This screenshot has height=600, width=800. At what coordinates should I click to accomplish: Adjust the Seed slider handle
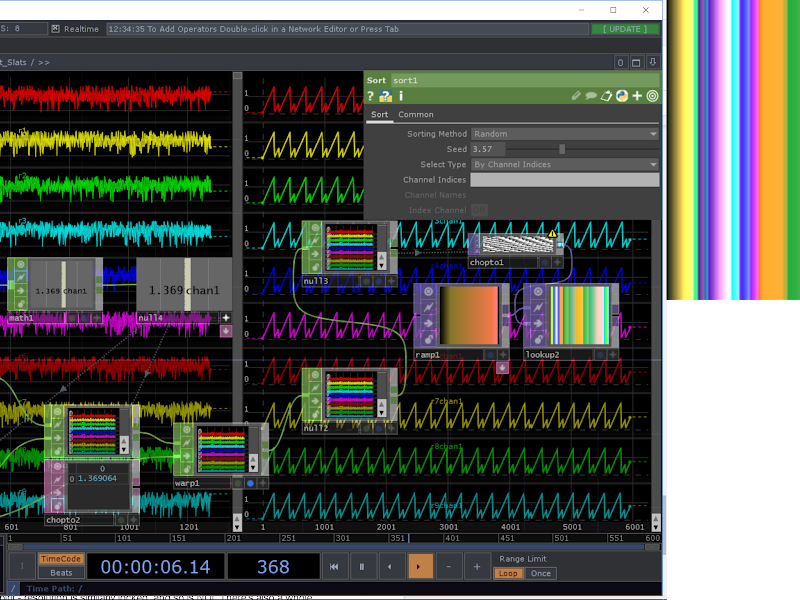click(x=562, y=149)
